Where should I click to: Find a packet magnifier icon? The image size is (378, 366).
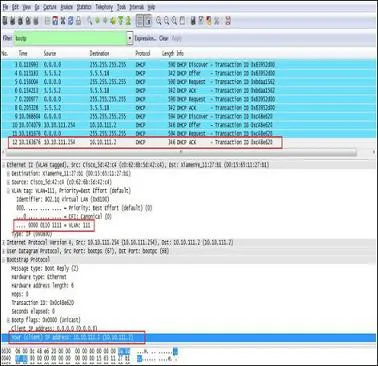90,21
